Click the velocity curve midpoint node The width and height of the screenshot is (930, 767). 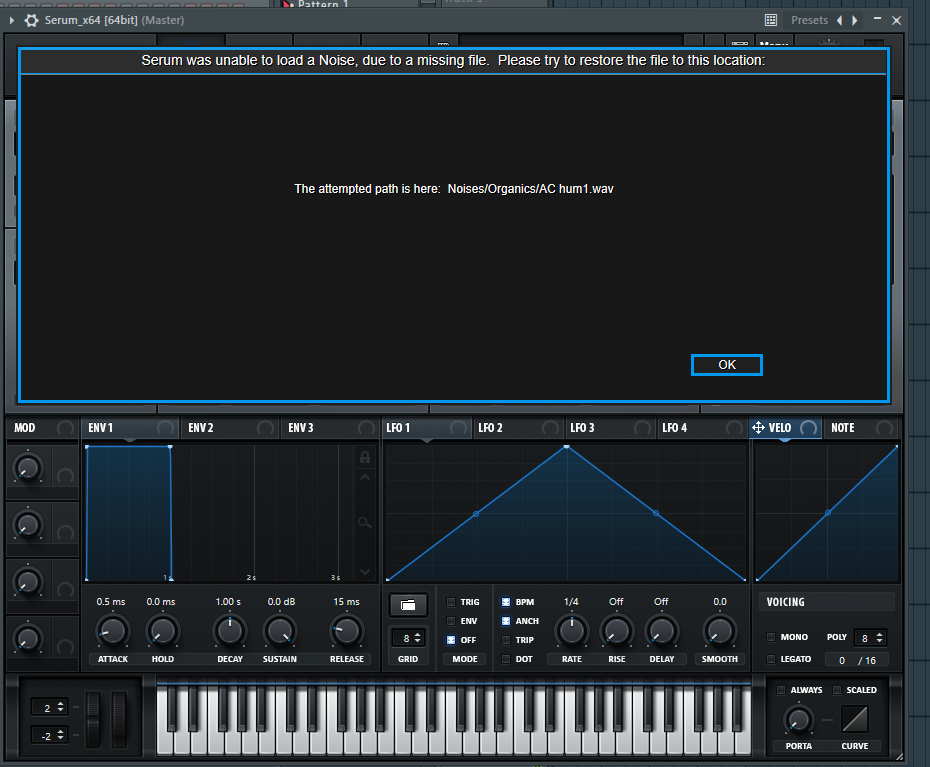click(828, 513)
